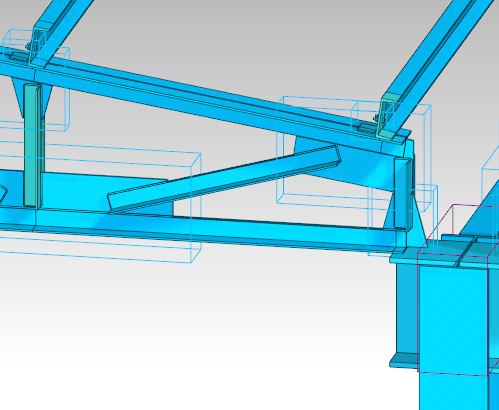Pick the short vertical post beside the column
Viewport: 499px width, 410px height.
(x=403, y=193)
